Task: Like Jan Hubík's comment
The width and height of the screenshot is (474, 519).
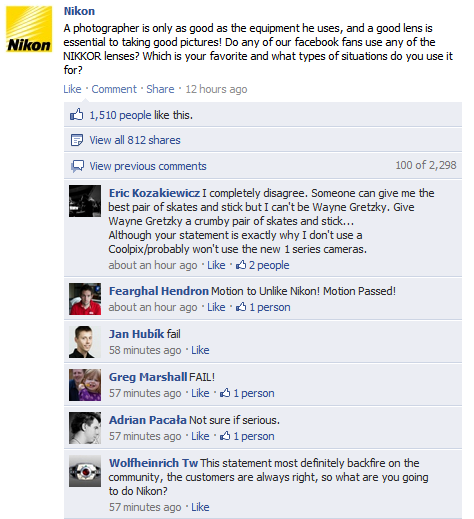Action: [200, 350]
